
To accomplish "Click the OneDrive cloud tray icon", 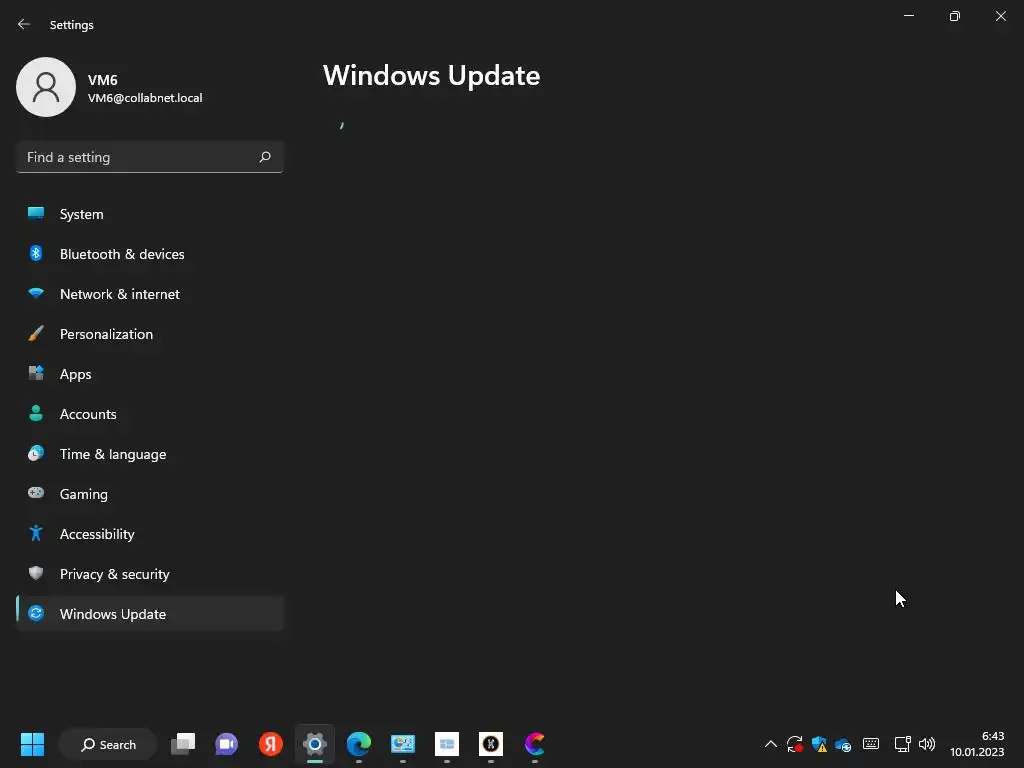I will pos(843,744).
